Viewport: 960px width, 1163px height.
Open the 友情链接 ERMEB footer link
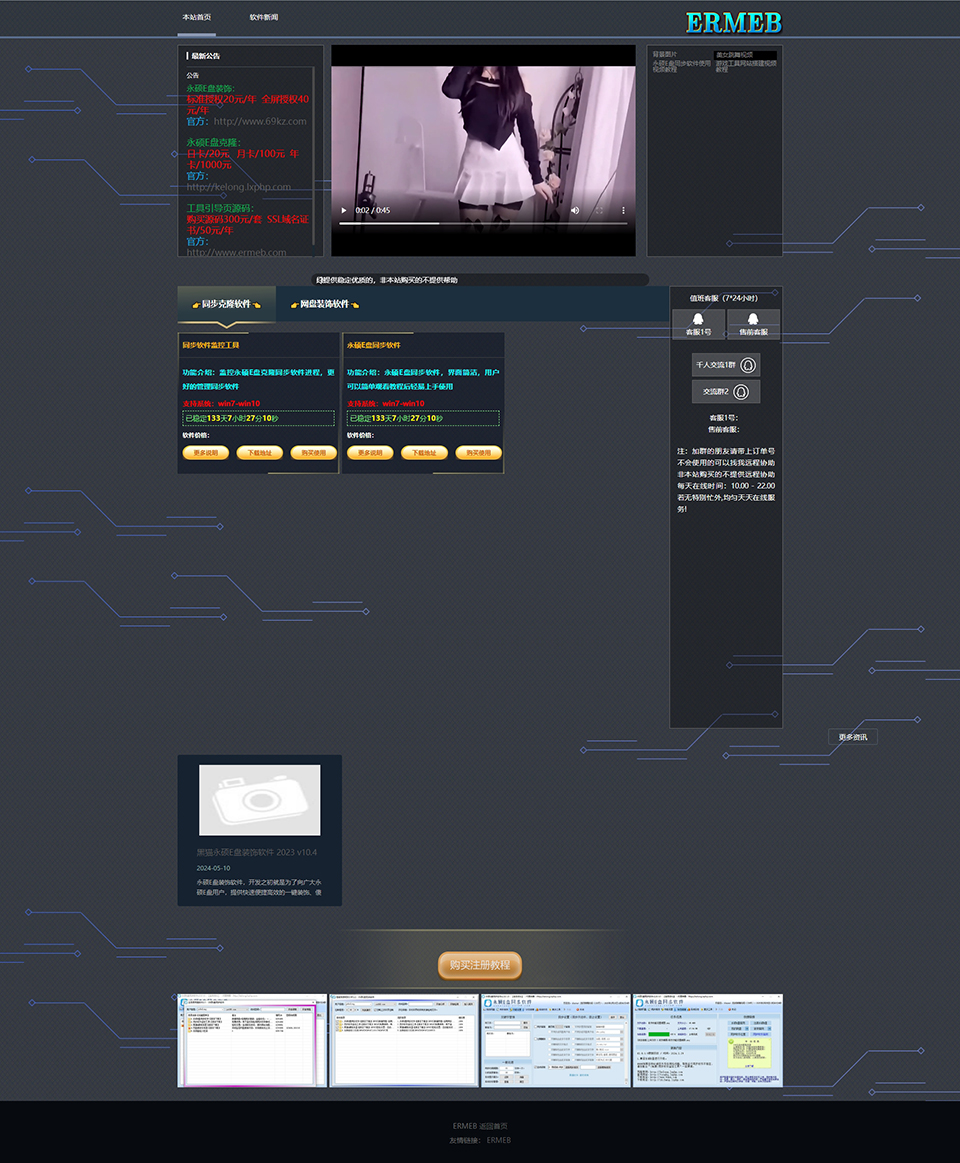coord(499,1140)
